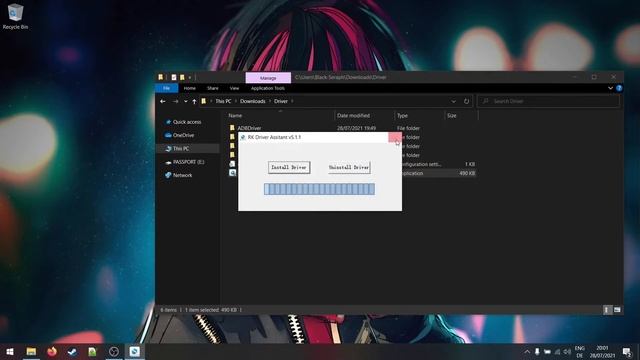Click Driver in the address breadcrumb
The width and height of the screenshot is (640, 360).
(281, 101)
